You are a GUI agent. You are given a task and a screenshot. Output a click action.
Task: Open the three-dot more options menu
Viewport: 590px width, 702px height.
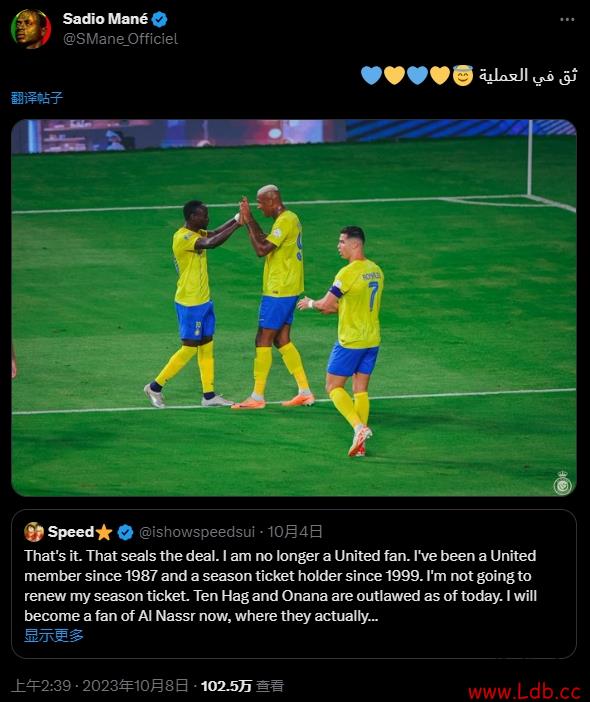point(567,19)
